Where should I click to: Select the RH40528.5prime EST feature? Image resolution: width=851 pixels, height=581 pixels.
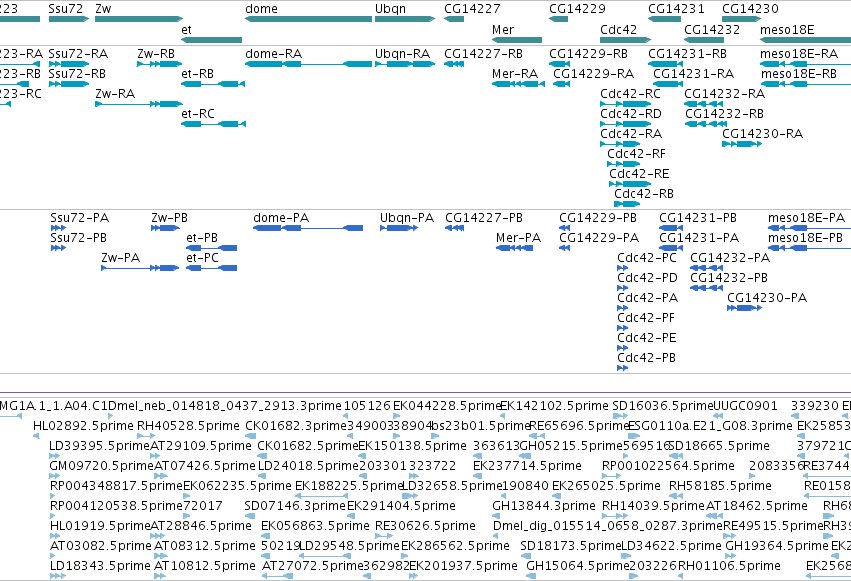pyautogui.click(x=146, y=436)
